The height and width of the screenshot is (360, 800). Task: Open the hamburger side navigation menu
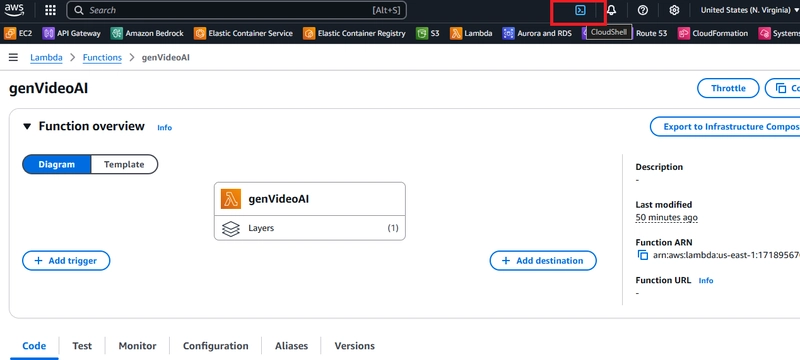(13, 58)
